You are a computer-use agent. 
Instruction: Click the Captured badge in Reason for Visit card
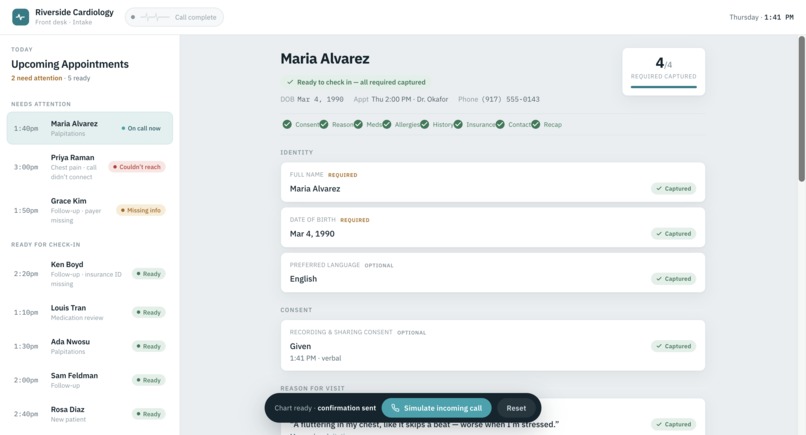[673, 424]
